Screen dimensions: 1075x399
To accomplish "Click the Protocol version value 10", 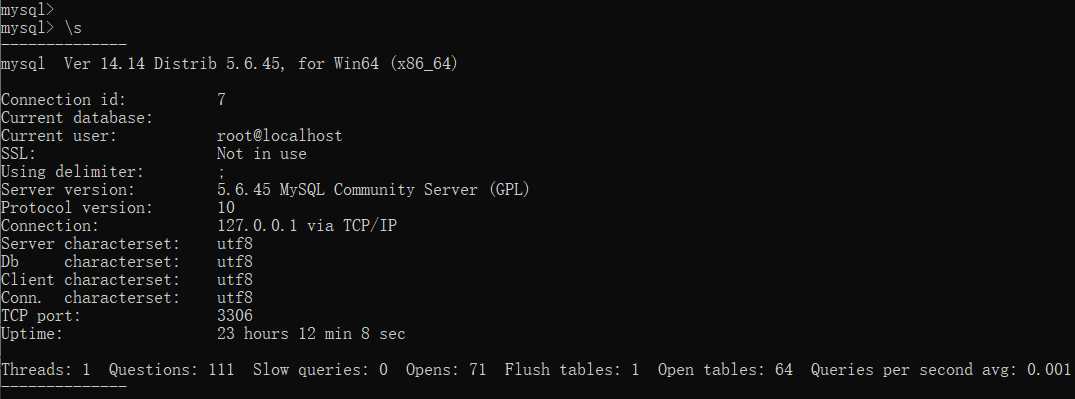I will pyautogui.click(x=226, y=208).
